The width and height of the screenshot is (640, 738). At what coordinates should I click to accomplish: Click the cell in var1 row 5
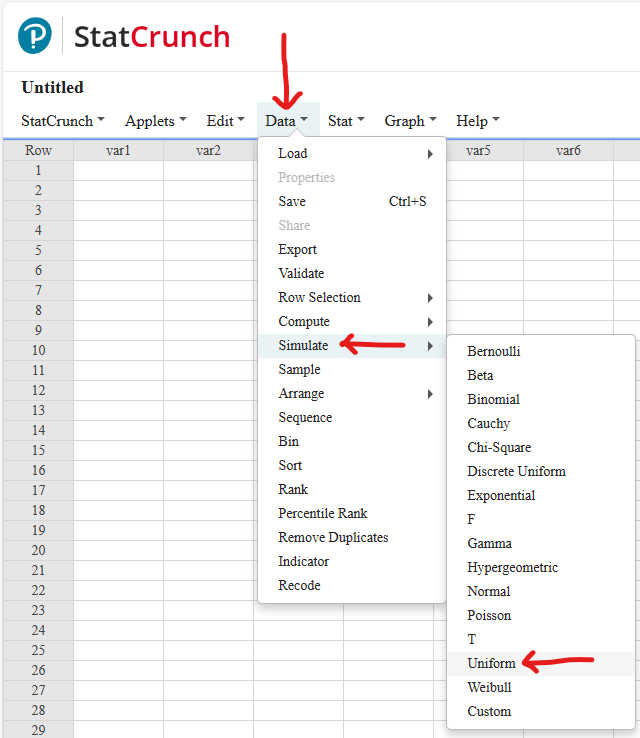click(118, 250)
